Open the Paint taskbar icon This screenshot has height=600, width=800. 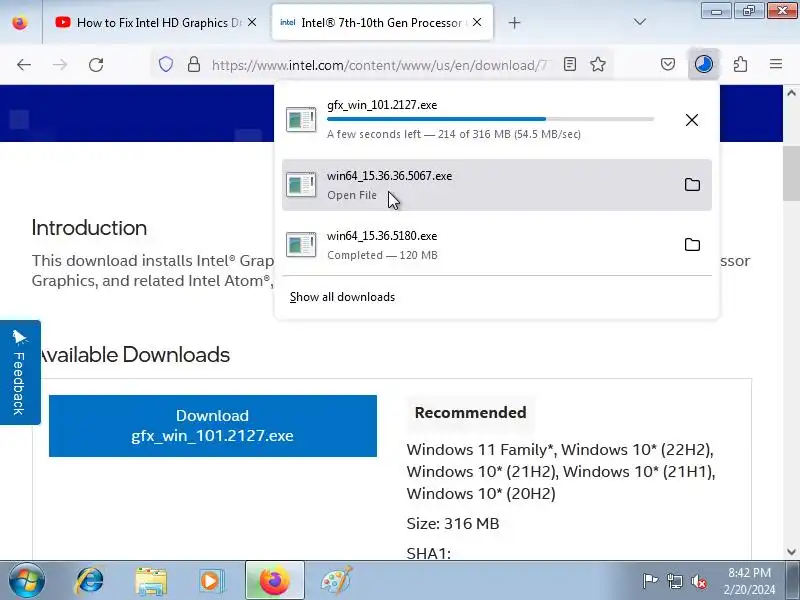[x=336, y=581]
